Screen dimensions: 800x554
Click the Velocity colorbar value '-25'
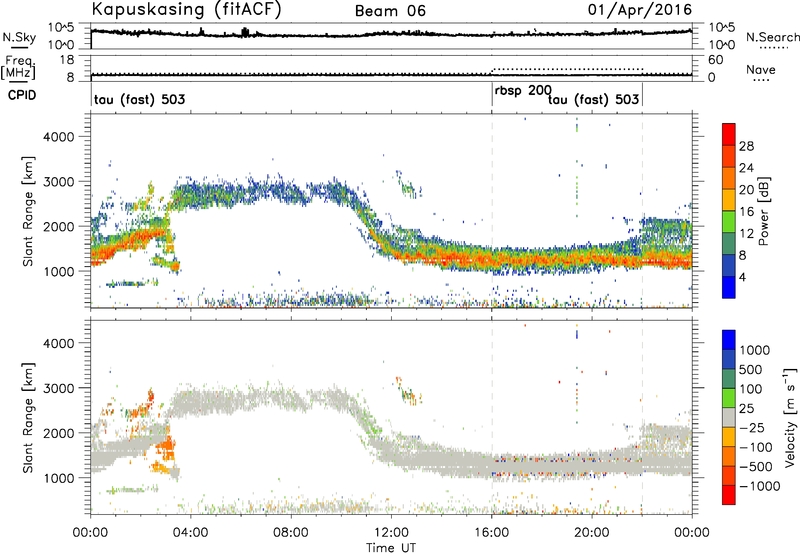pyautogui.click(x=753, y=427)
